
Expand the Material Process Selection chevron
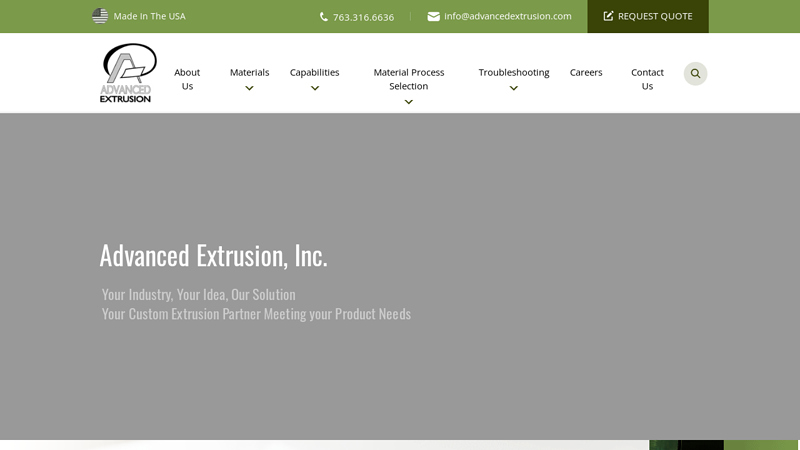coord(409,102)
